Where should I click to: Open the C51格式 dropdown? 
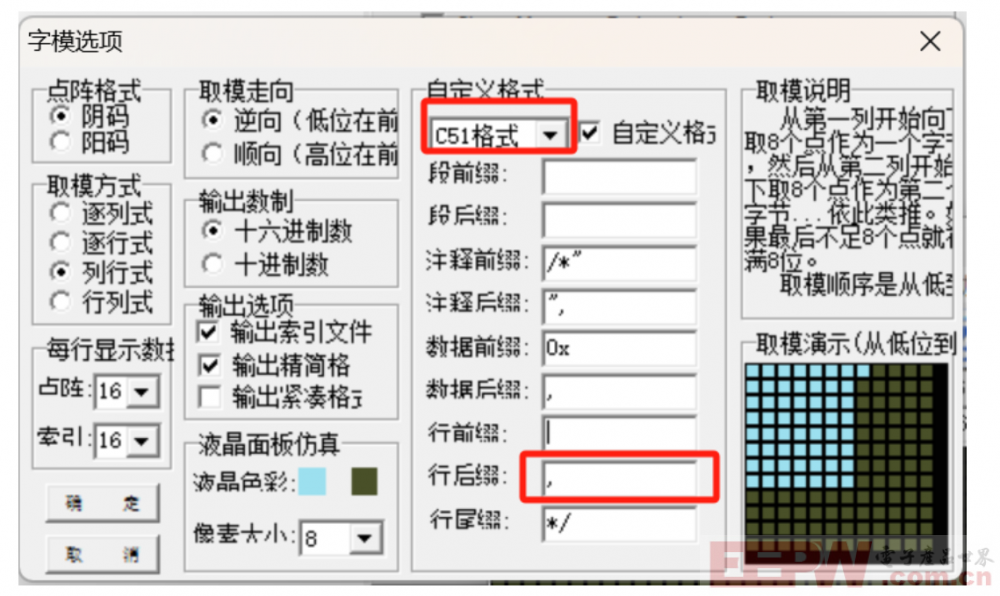pyautogui.click(x=550, y=135)
